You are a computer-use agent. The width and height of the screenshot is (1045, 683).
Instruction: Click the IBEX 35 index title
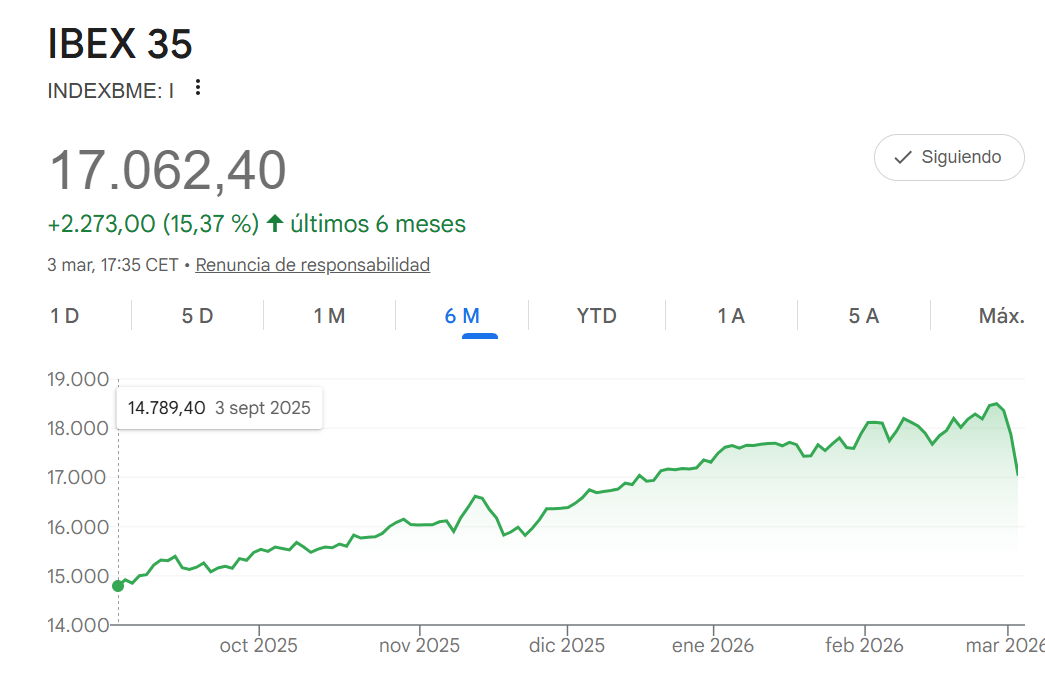[120, 44]
